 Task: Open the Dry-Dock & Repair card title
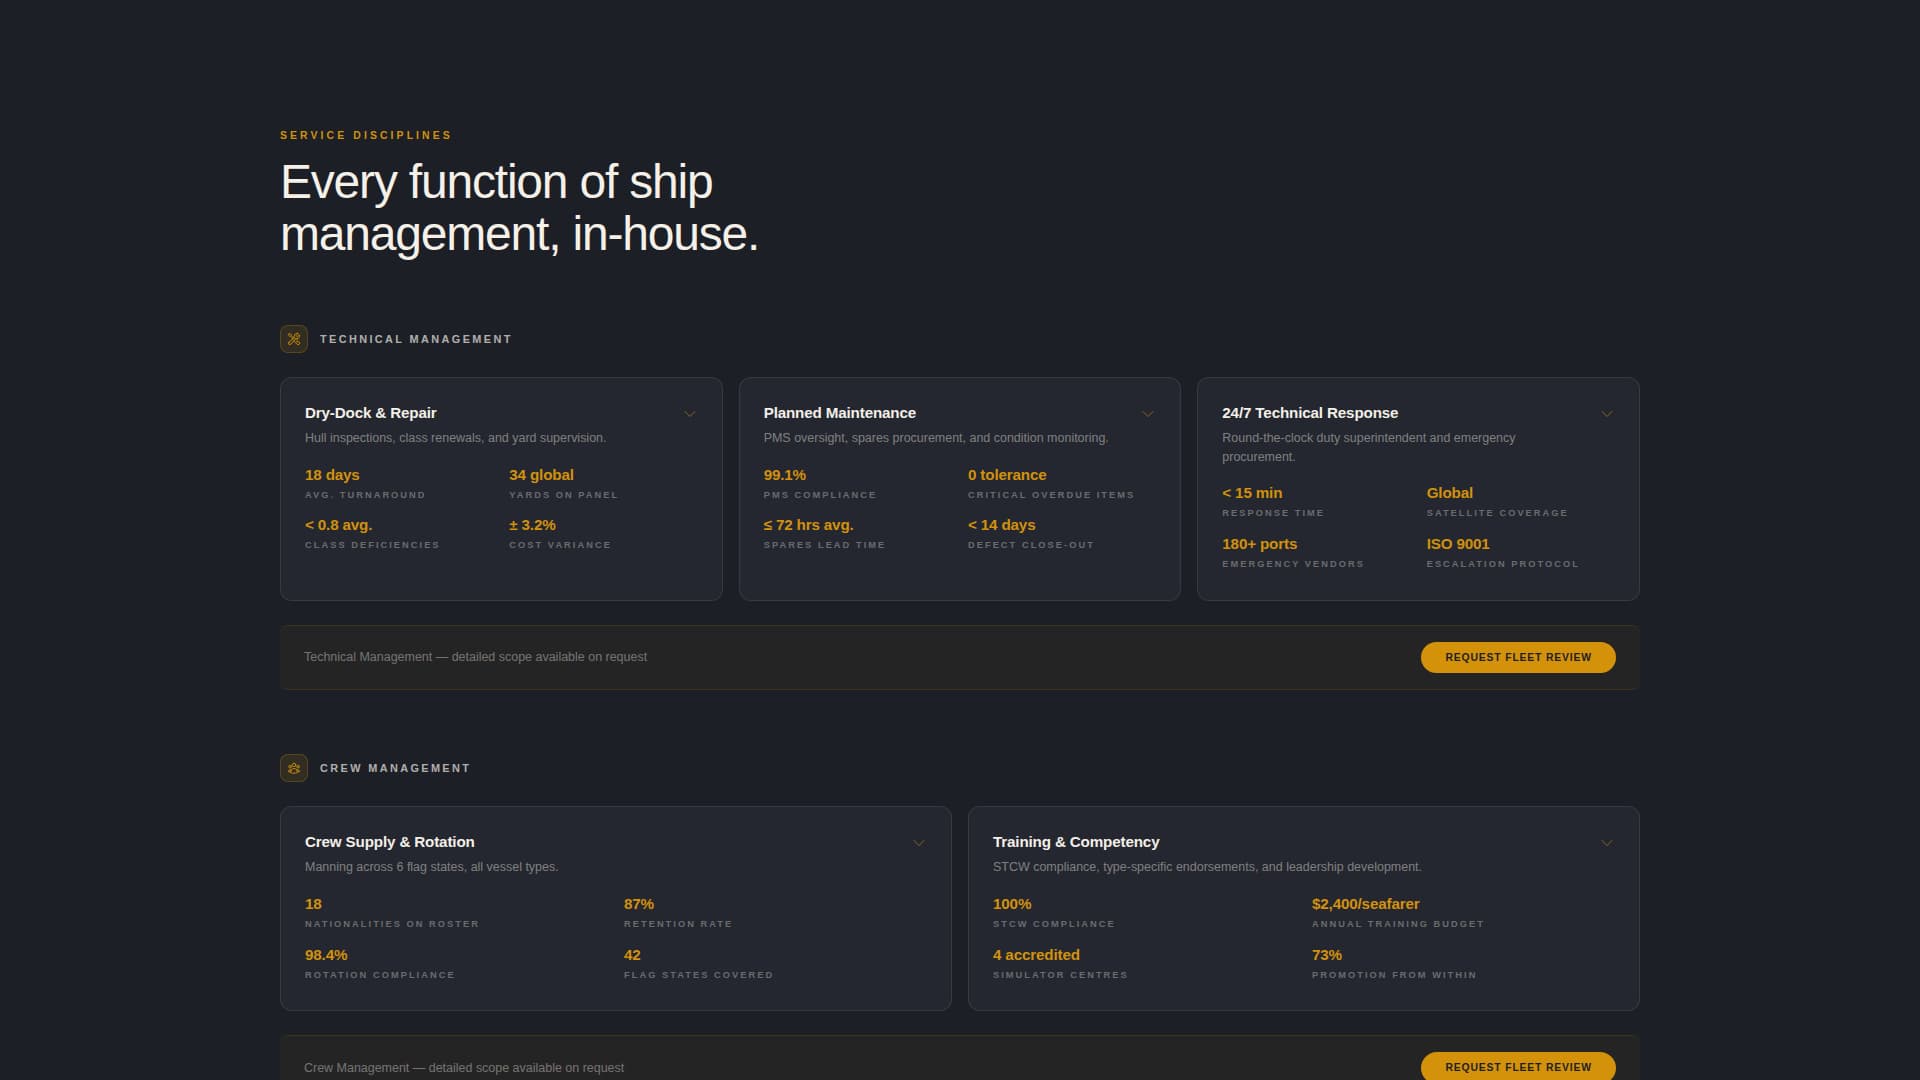tap(370, 413)
